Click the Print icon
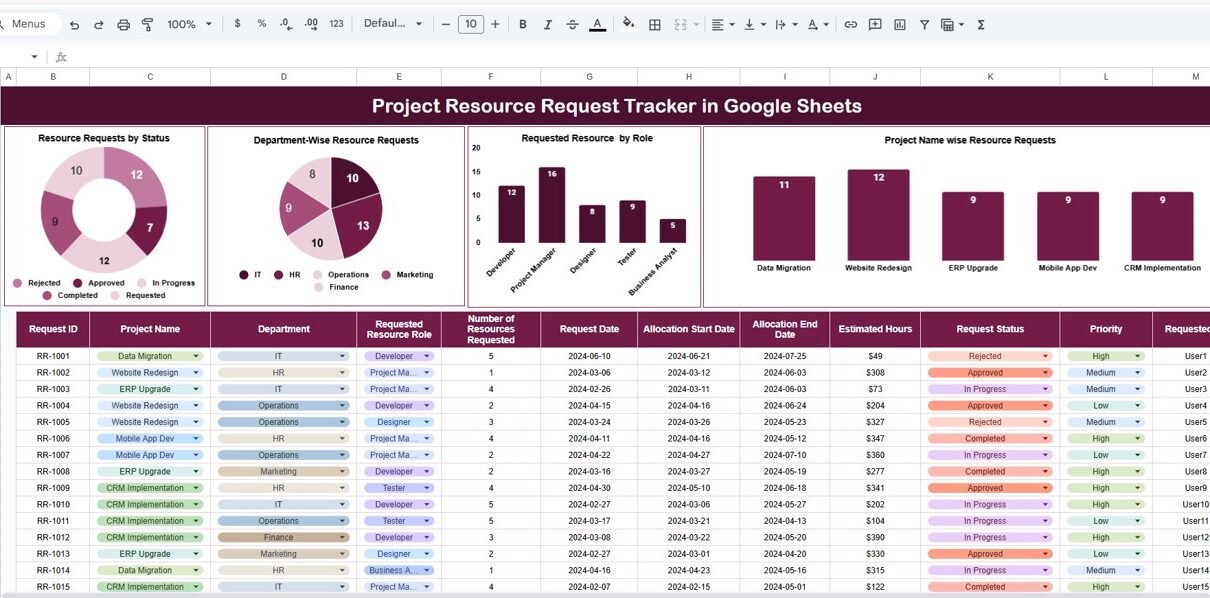The image size is (1210, 598). pos(123,24)
